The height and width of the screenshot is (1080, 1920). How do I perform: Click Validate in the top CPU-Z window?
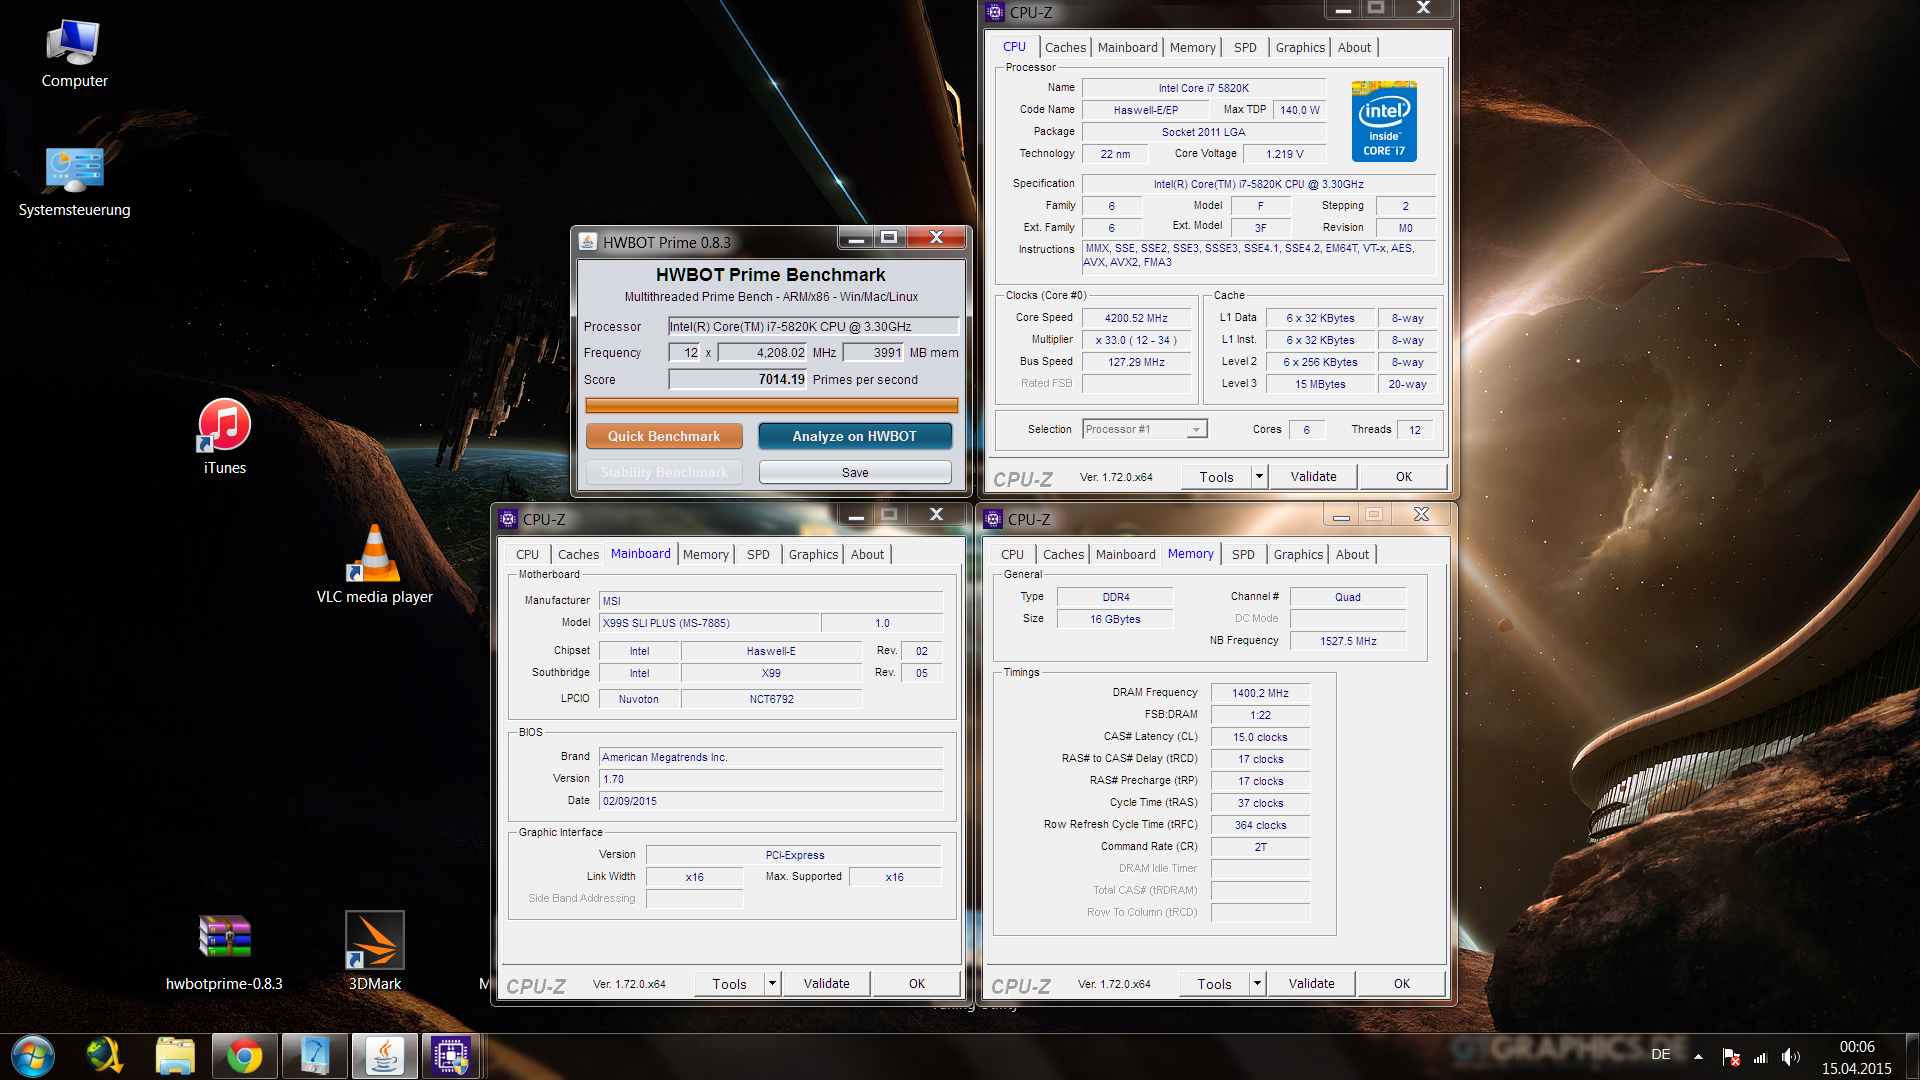(x=1313, y=476)
